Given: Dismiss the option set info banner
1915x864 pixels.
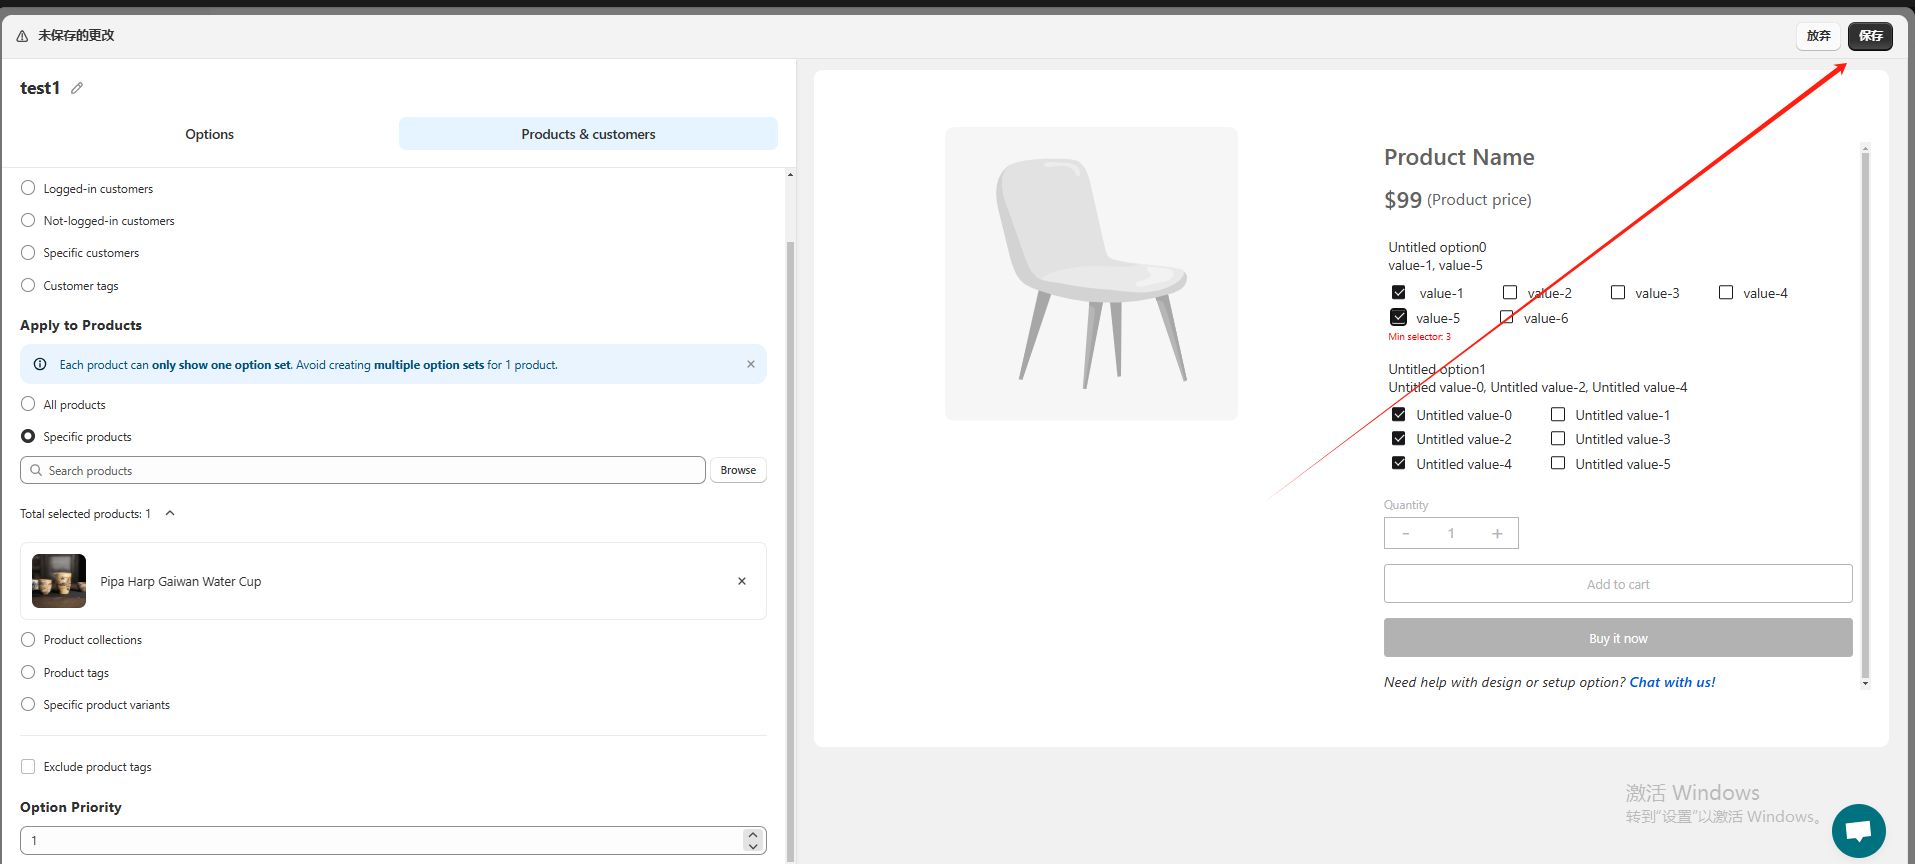Looking at the screenshot, I should click(x=751, y=364).
